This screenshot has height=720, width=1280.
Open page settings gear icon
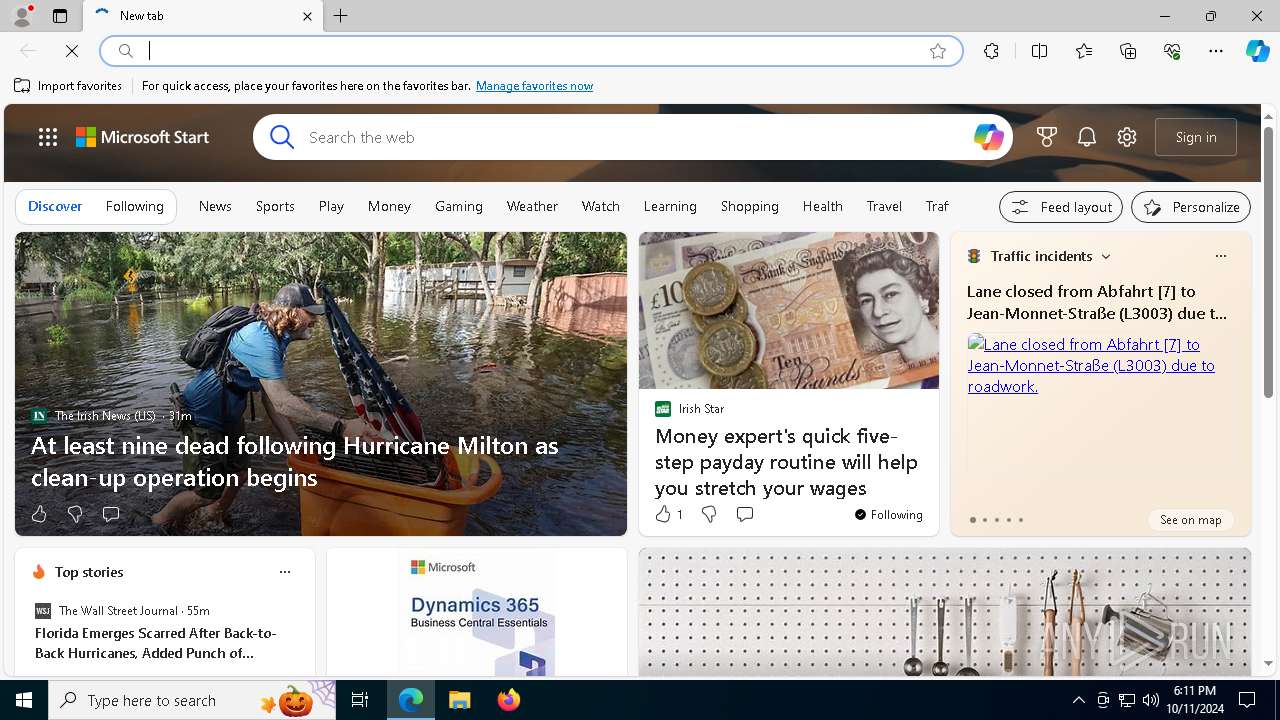1127,137
